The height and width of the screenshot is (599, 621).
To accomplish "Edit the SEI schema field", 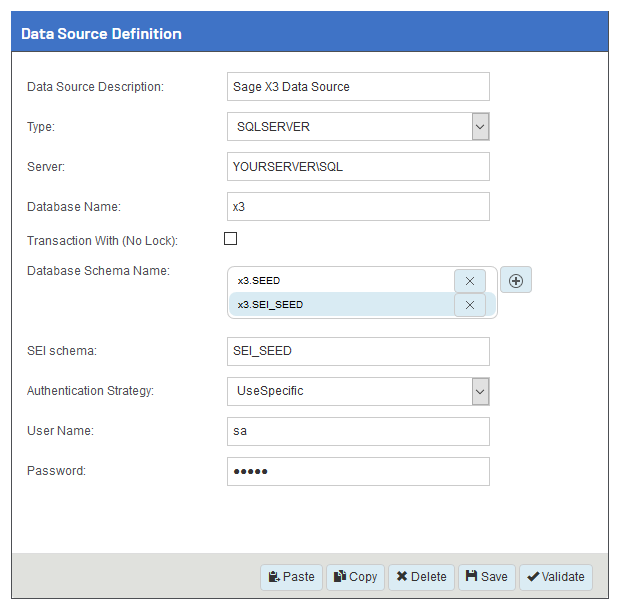I will [358, 351].
